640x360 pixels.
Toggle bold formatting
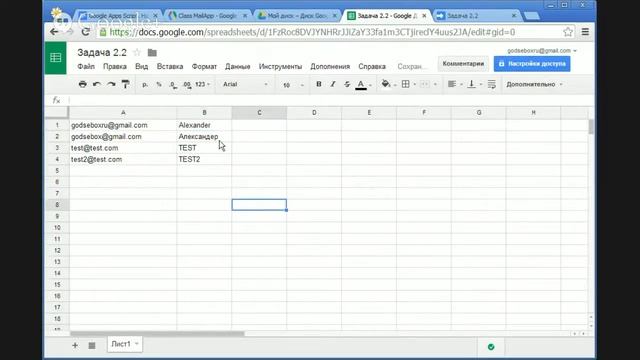coord(319,84)
